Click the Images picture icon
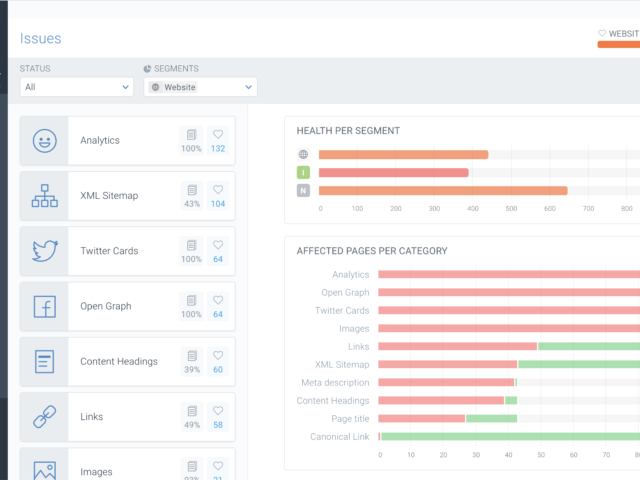 (44, 468)
